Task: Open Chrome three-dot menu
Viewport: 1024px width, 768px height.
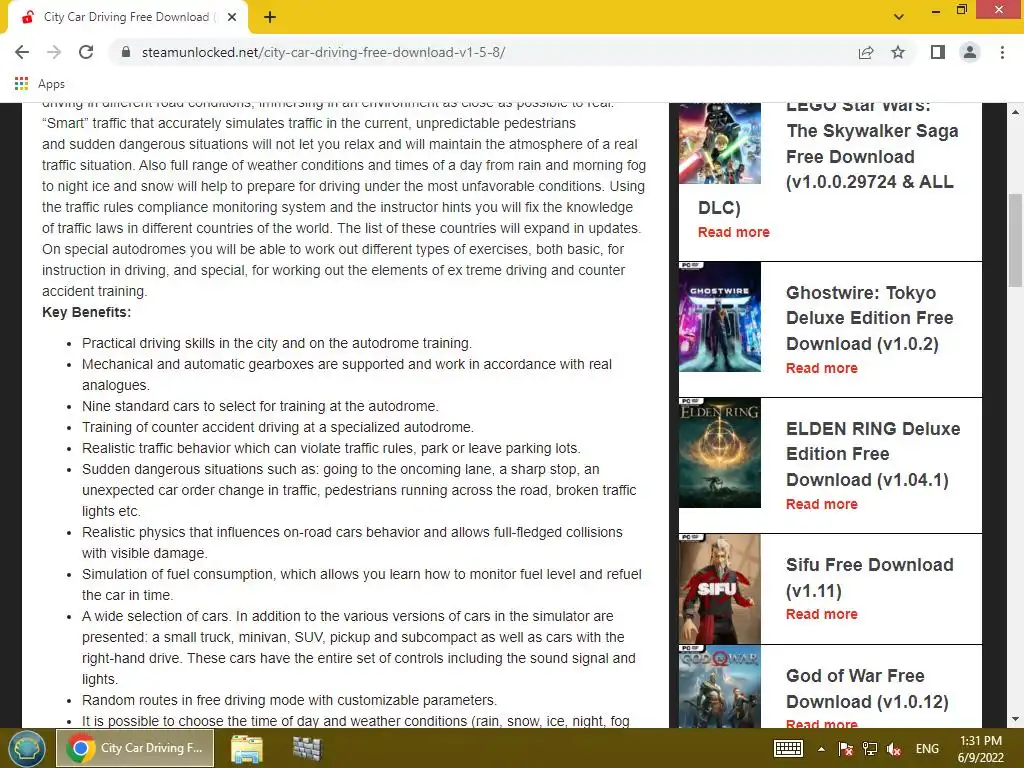Action: pos(1002,52)
